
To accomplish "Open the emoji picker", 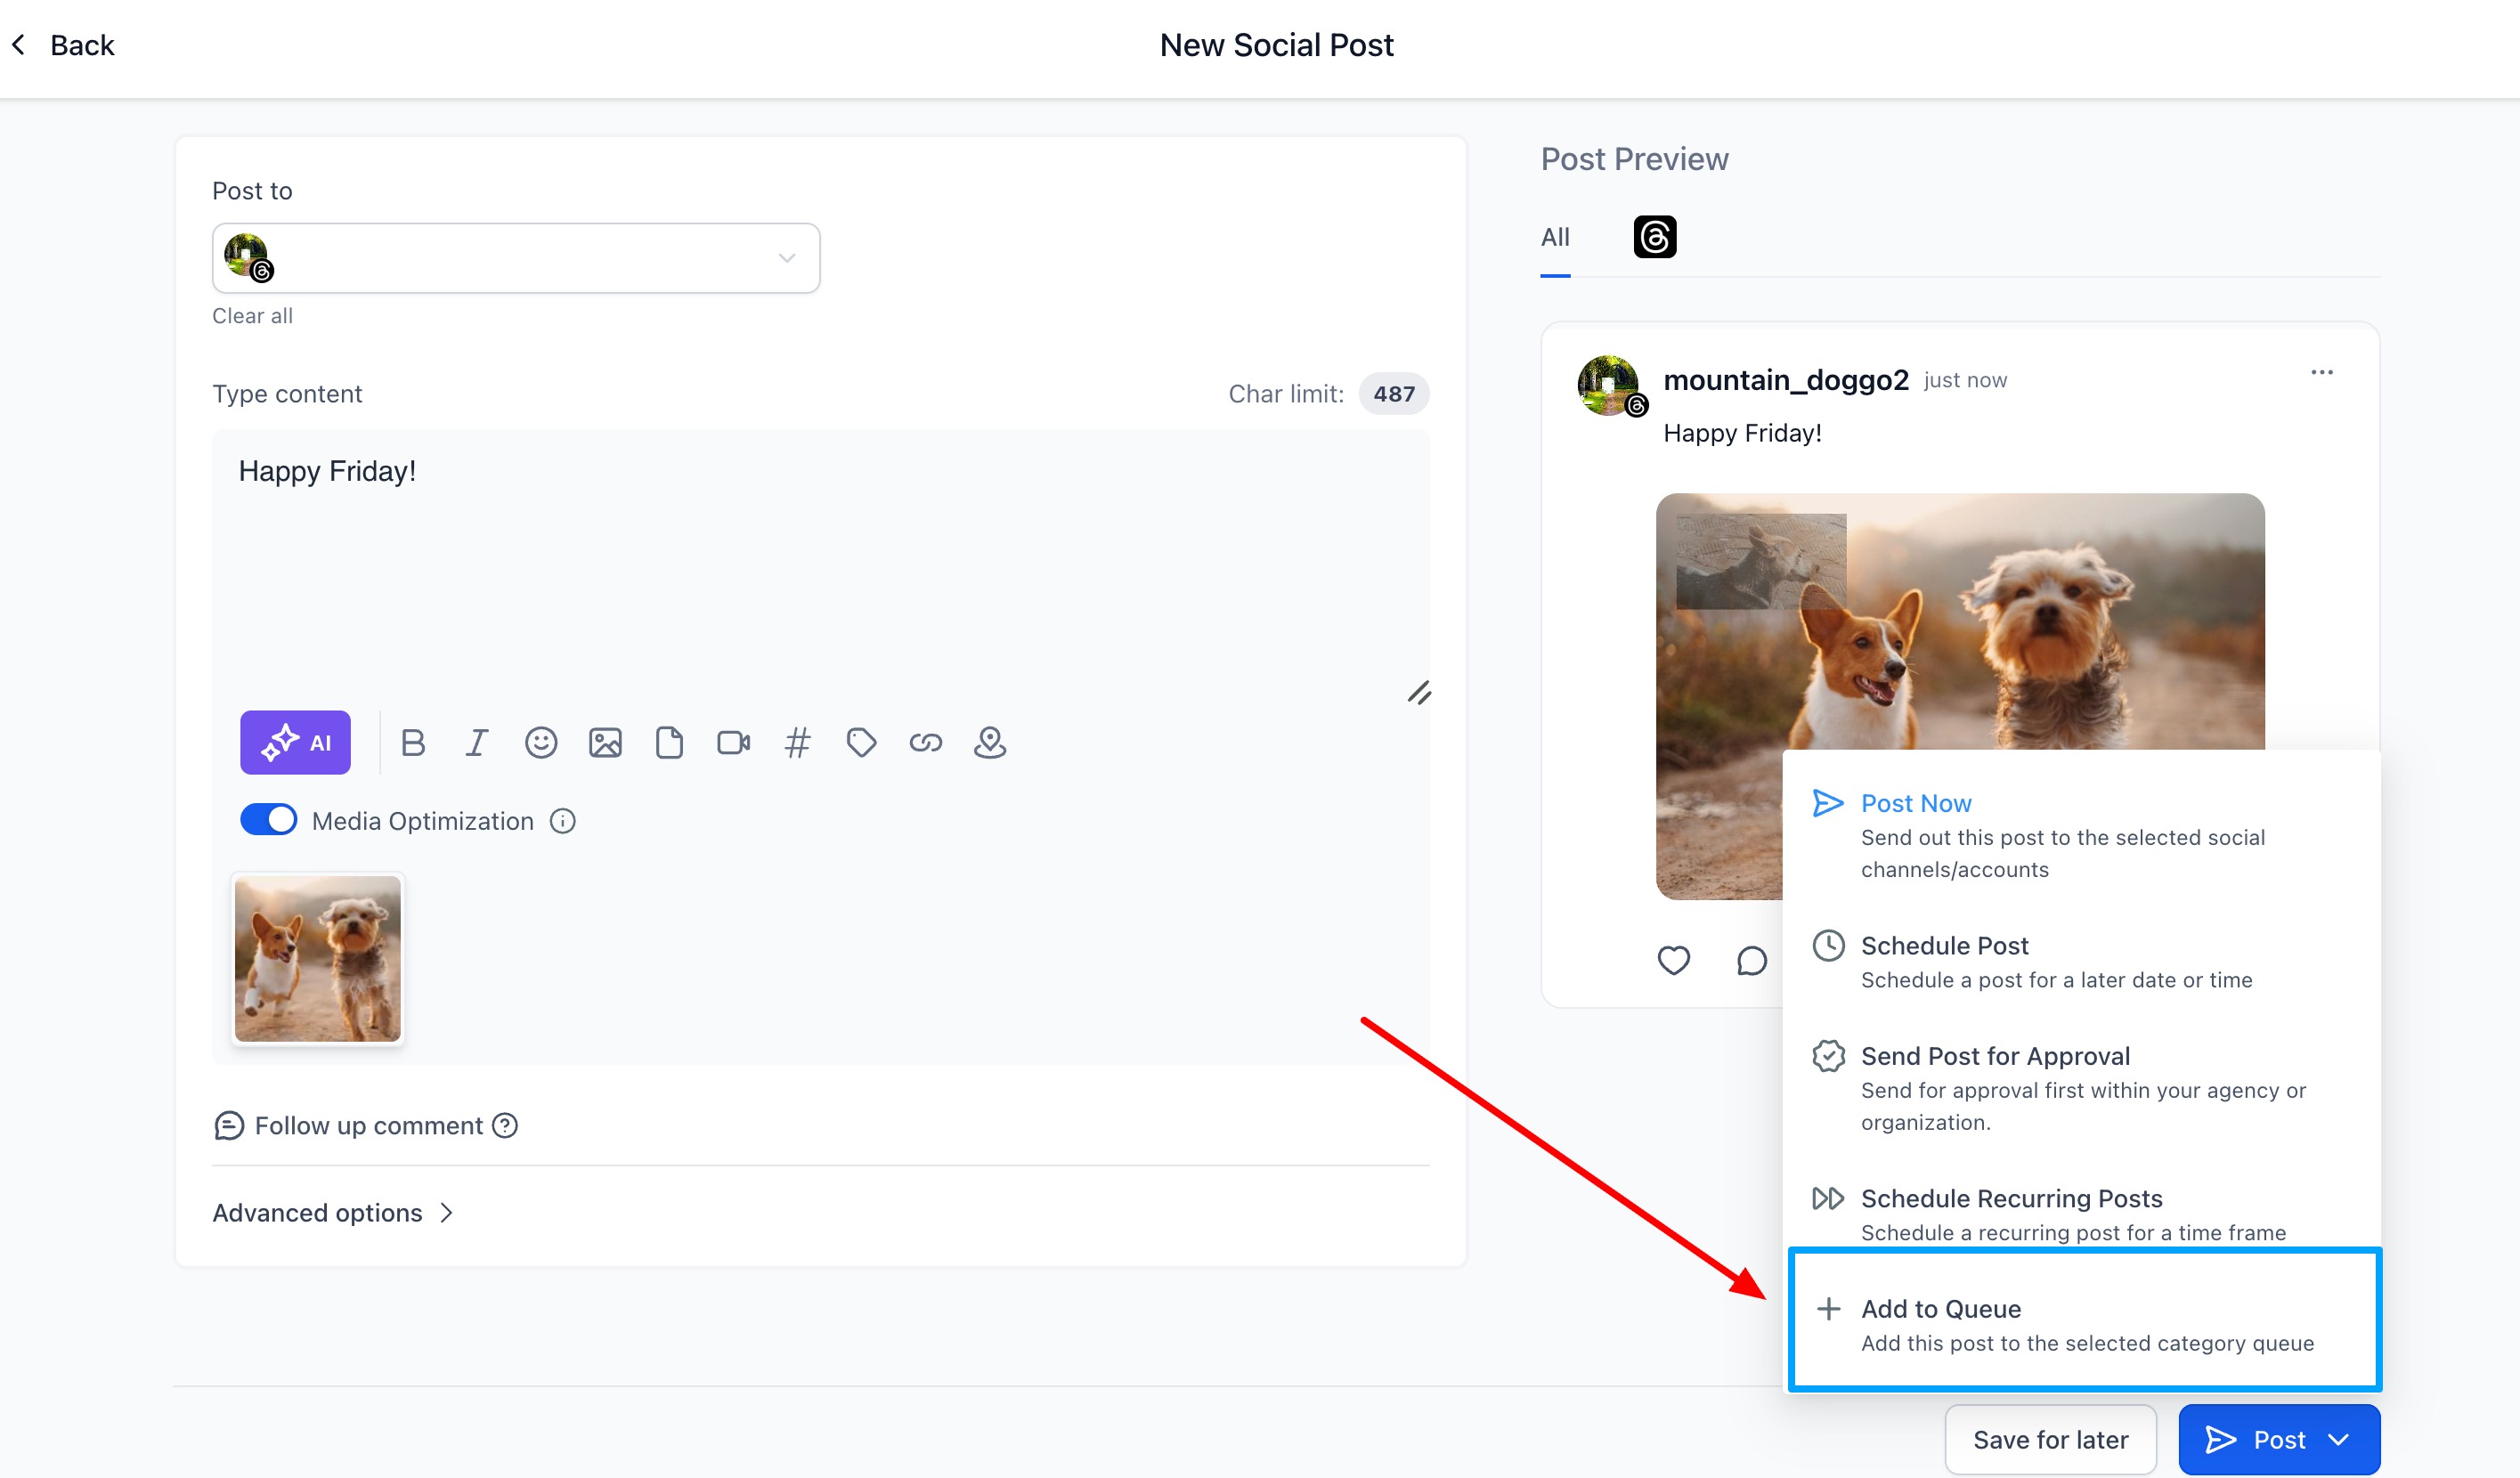I will pyautogui.click(x=541, y=742).
